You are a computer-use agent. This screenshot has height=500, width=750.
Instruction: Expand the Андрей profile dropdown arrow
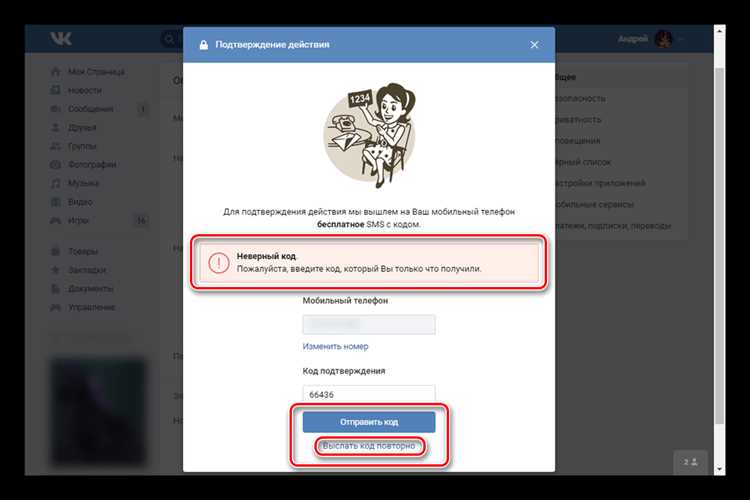682,40
